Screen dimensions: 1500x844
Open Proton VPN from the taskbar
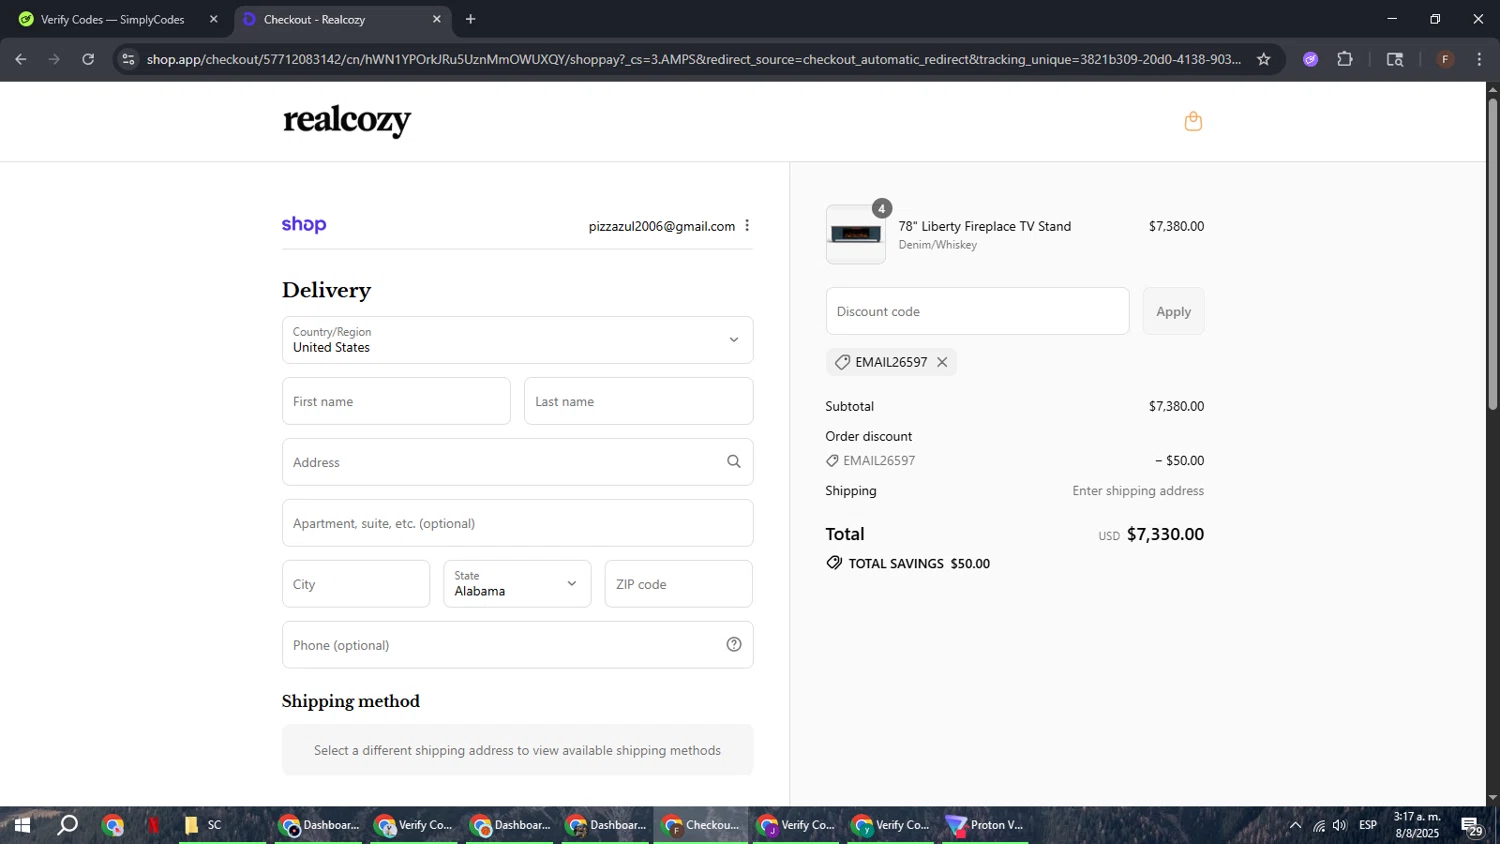986,825
